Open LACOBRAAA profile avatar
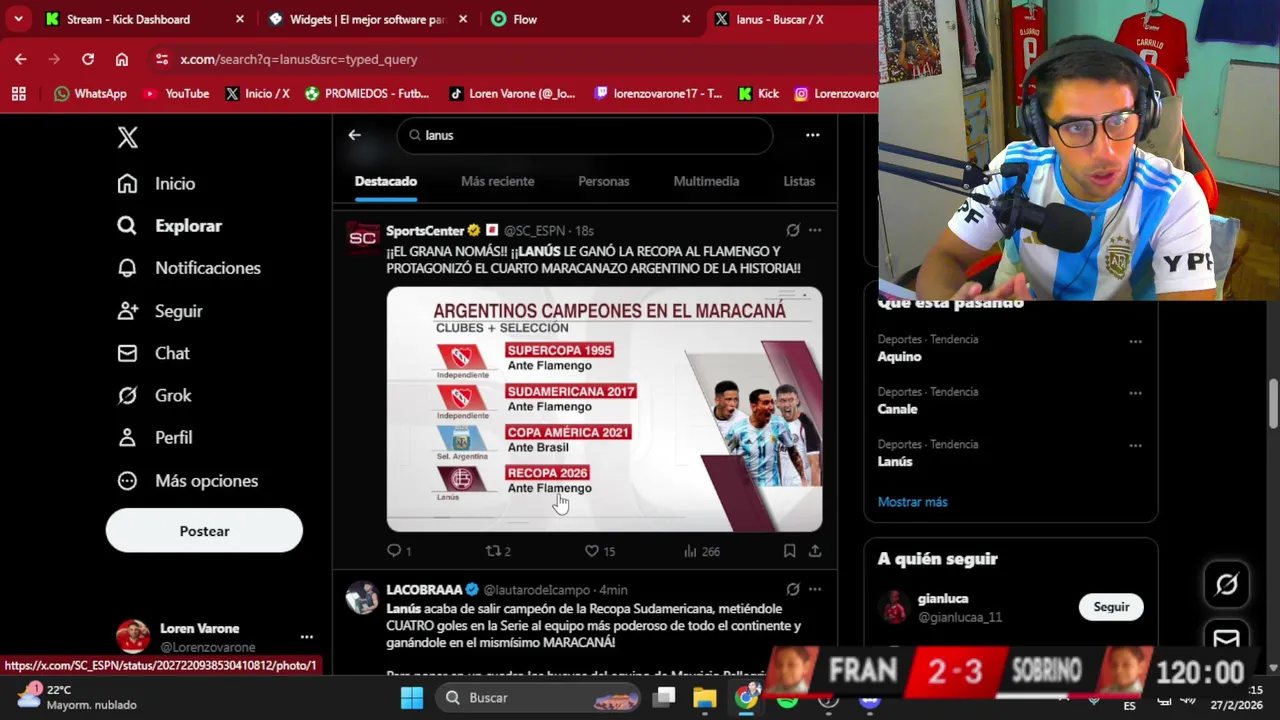The image size is (1280, 720). pyautogui.click(x=362, y=597)
